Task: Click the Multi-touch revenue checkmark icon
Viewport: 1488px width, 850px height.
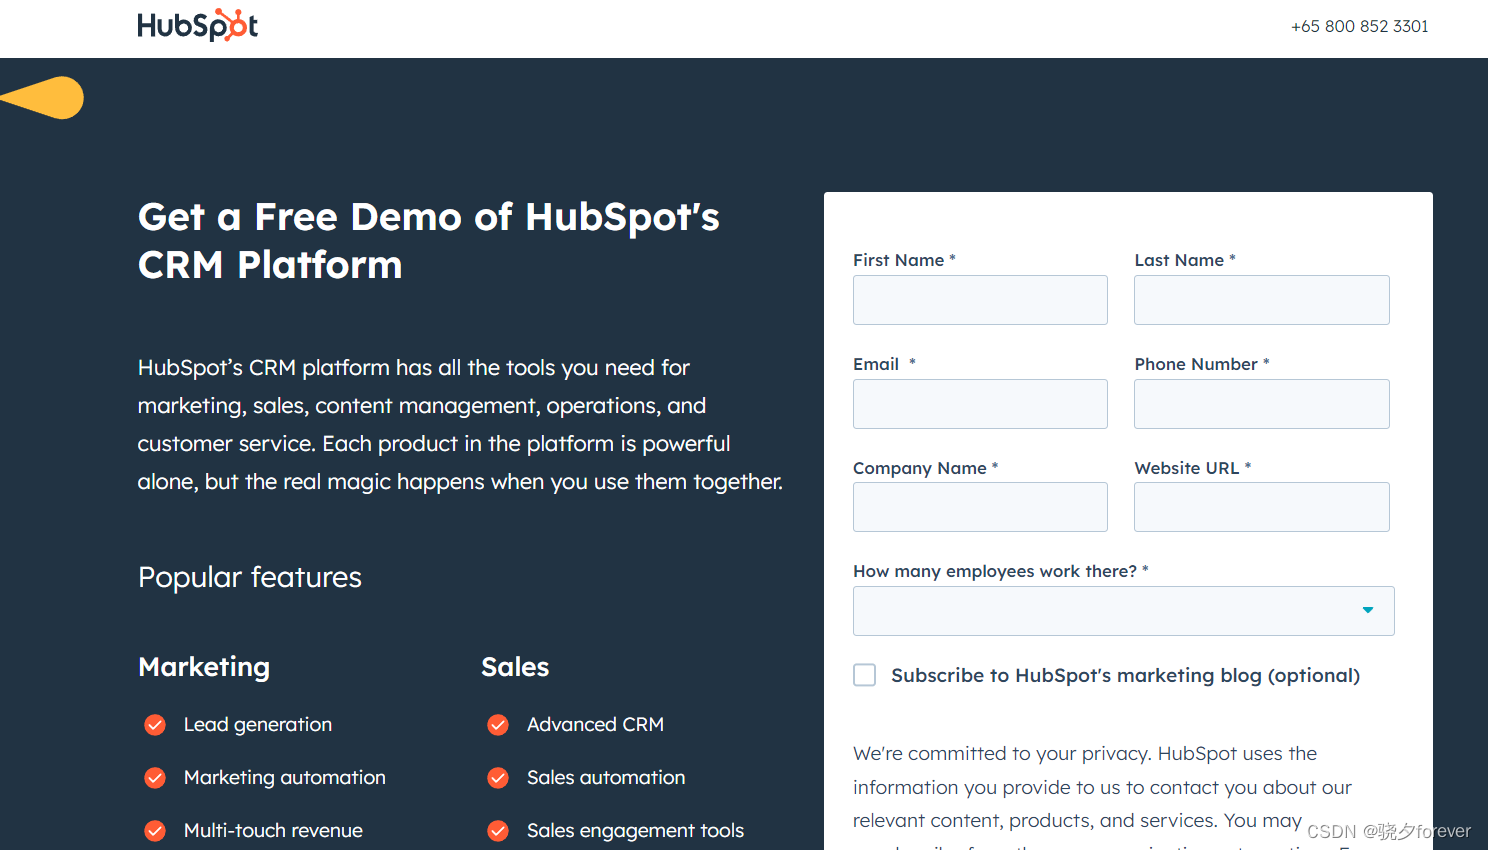Action: [155, 831]
